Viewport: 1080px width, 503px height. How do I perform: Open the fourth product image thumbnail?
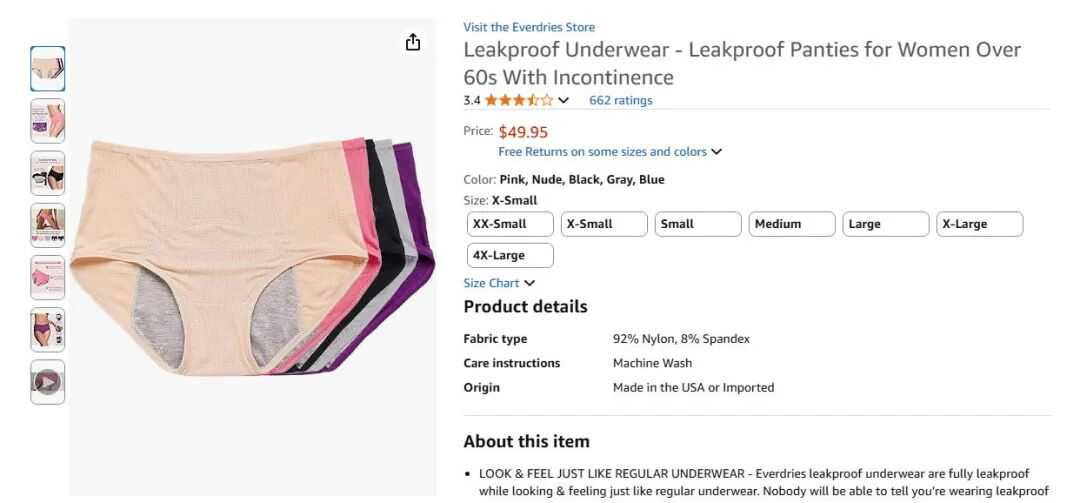coord(48,225)
